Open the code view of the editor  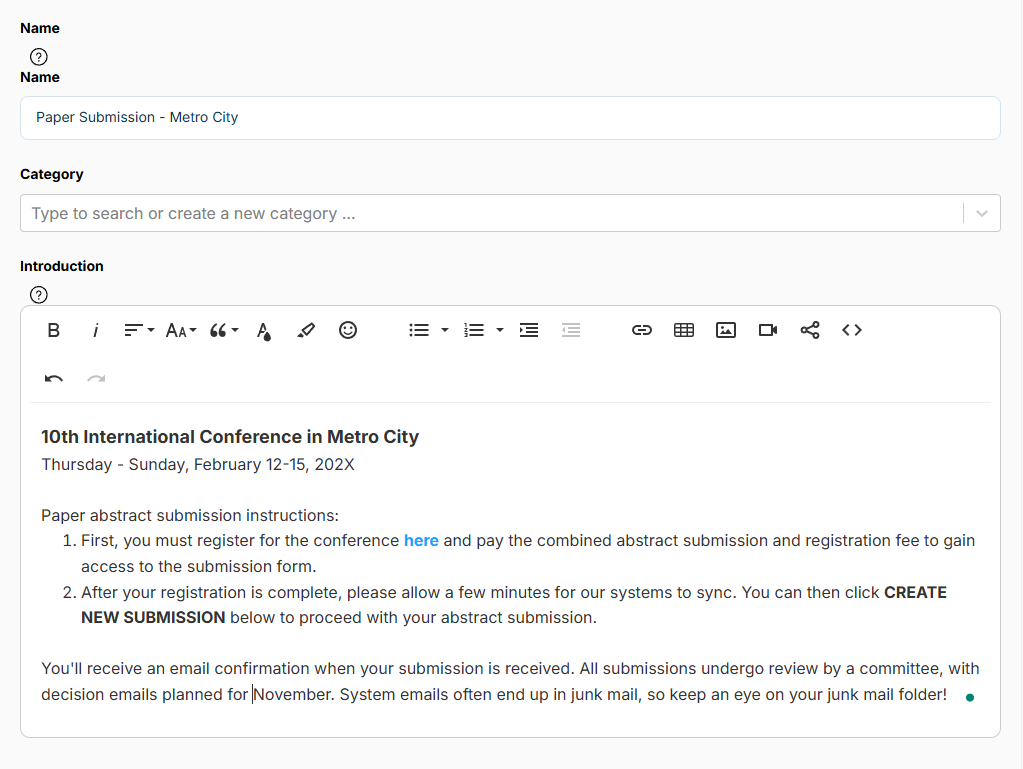pos(852,330)
